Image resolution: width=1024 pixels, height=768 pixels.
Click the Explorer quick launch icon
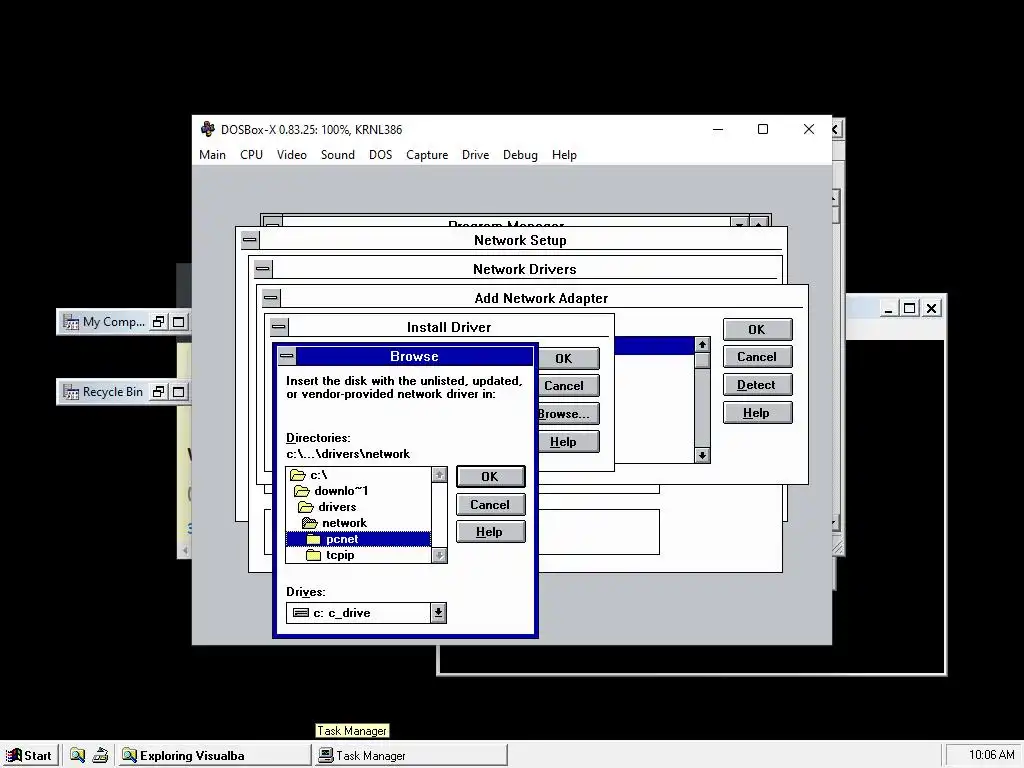78,756
